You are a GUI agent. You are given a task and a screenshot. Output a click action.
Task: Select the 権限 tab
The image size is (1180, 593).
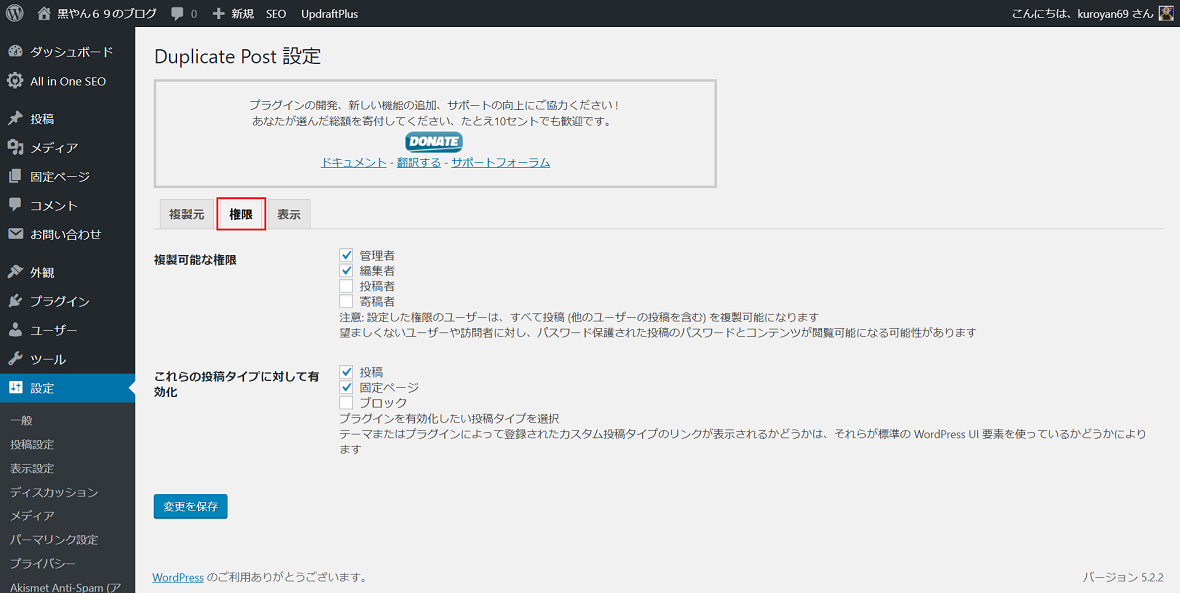tap(241, 214)
